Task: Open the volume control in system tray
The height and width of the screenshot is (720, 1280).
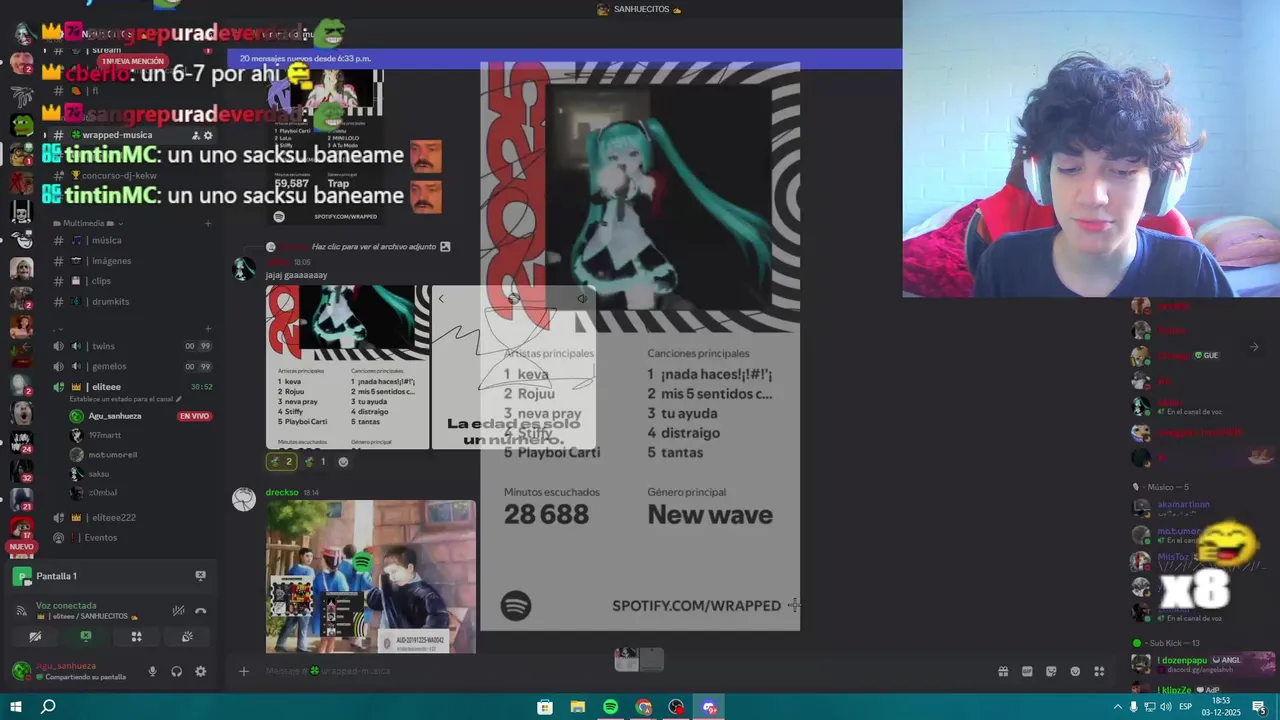Action: pyautogui.click(x=1166, y=707)
